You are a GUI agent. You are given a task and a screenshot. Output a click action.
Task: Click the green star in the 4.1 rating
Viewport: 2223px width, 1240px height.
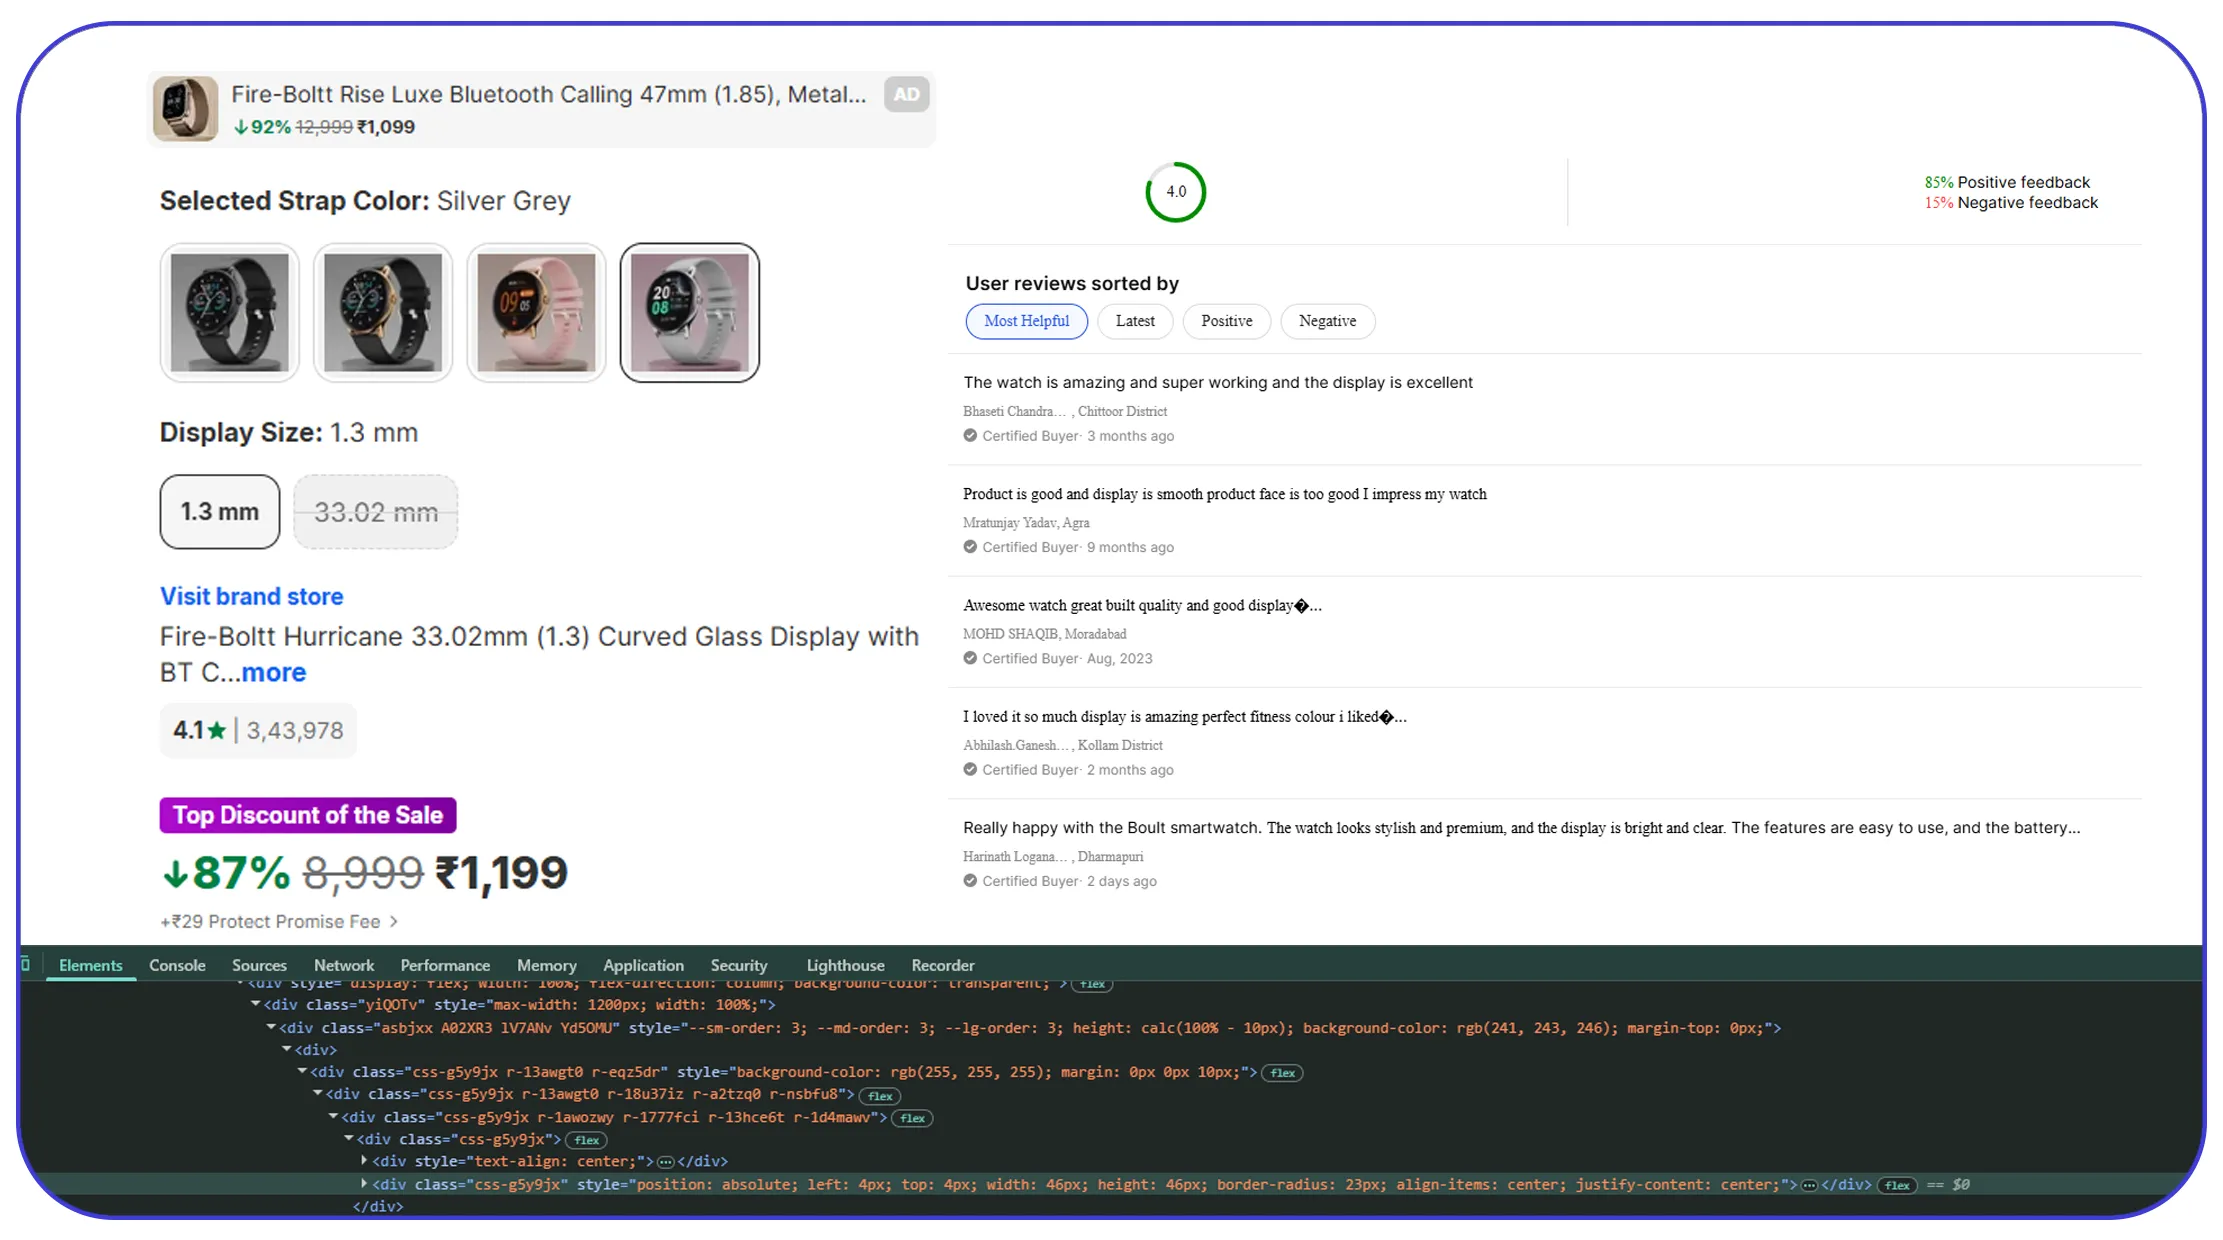[216, 731]
